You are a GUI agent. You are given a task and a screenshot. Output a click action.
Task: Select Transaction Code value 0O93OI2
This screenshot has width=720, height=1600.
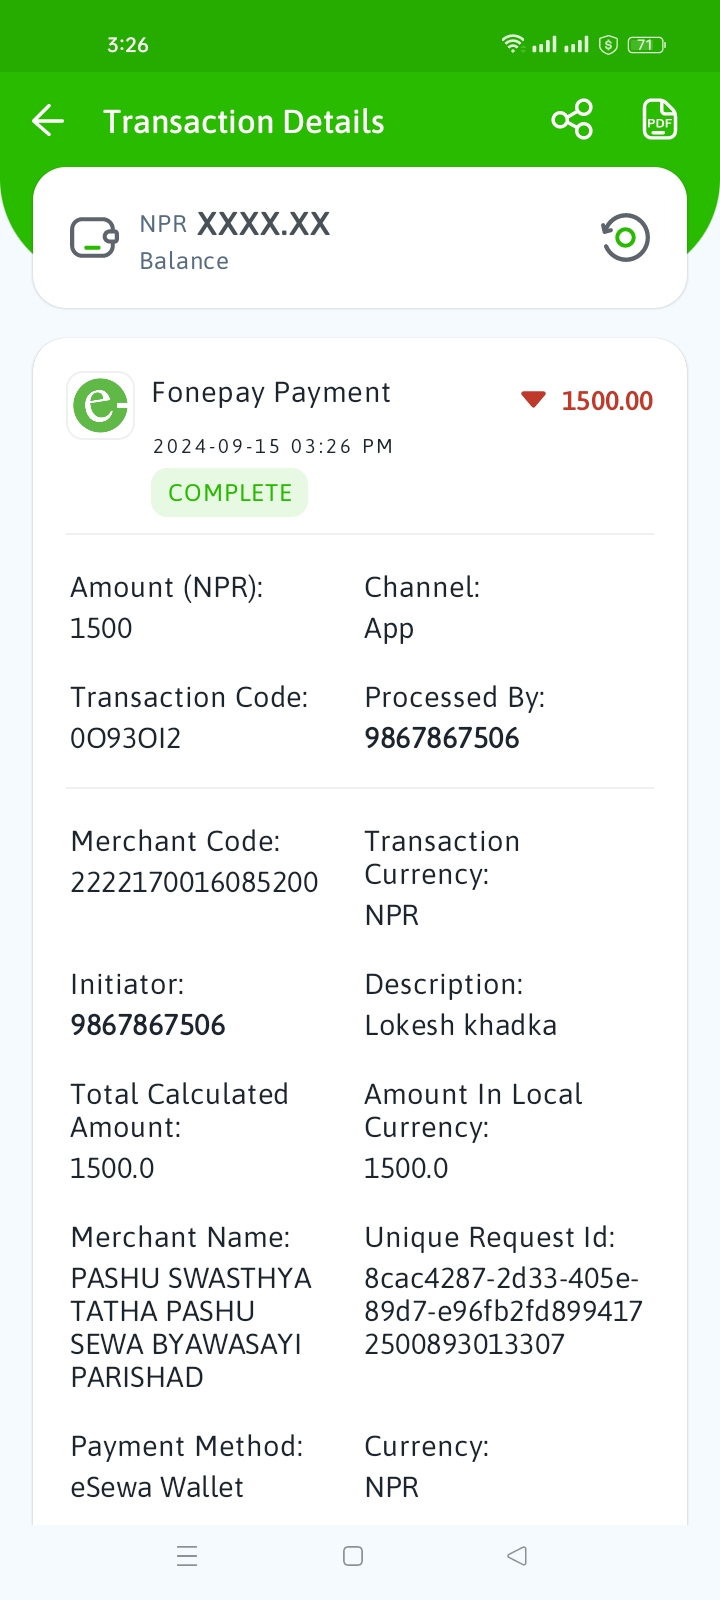pyautogui.click(x=126, y=738)
